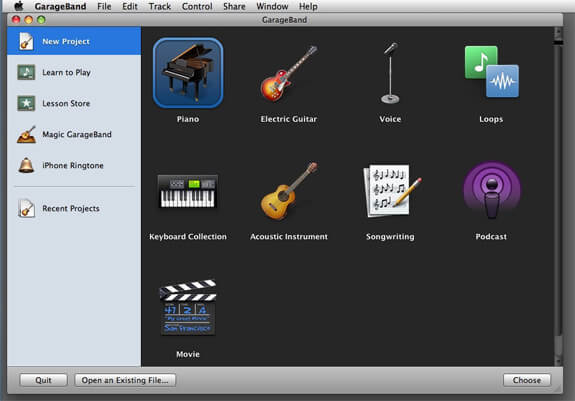The height and width of the screenshot is (401, 575).
Task: Select the Loops project icon
Action: [x=491, y=71]
